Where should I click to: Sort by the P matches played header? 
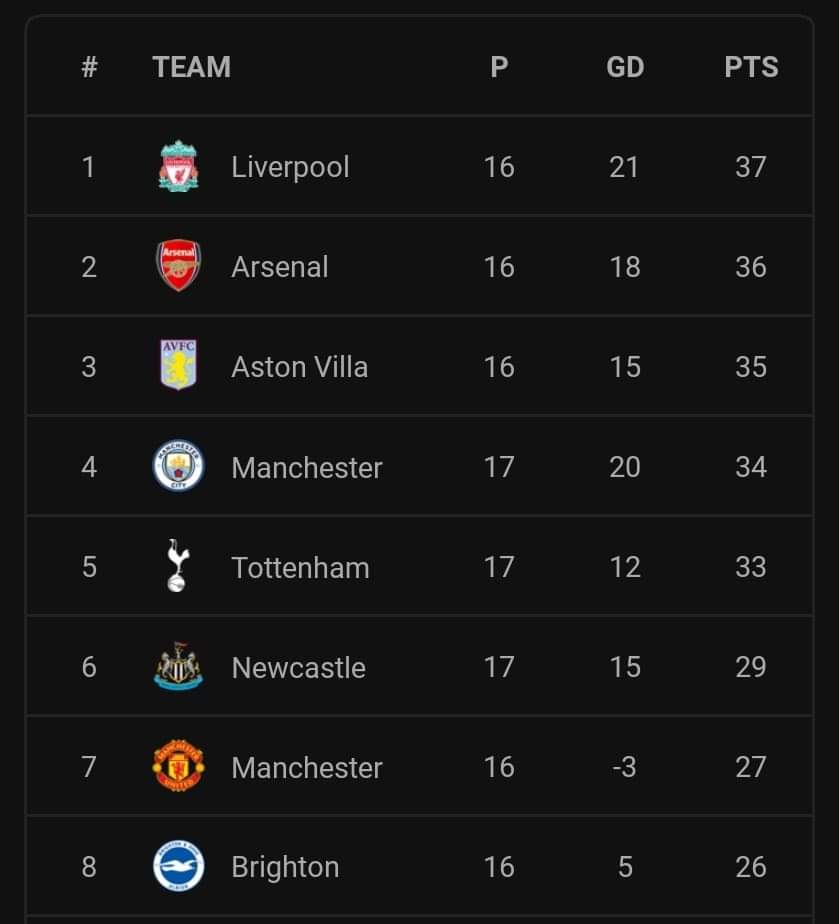click(x=499, y=67)
